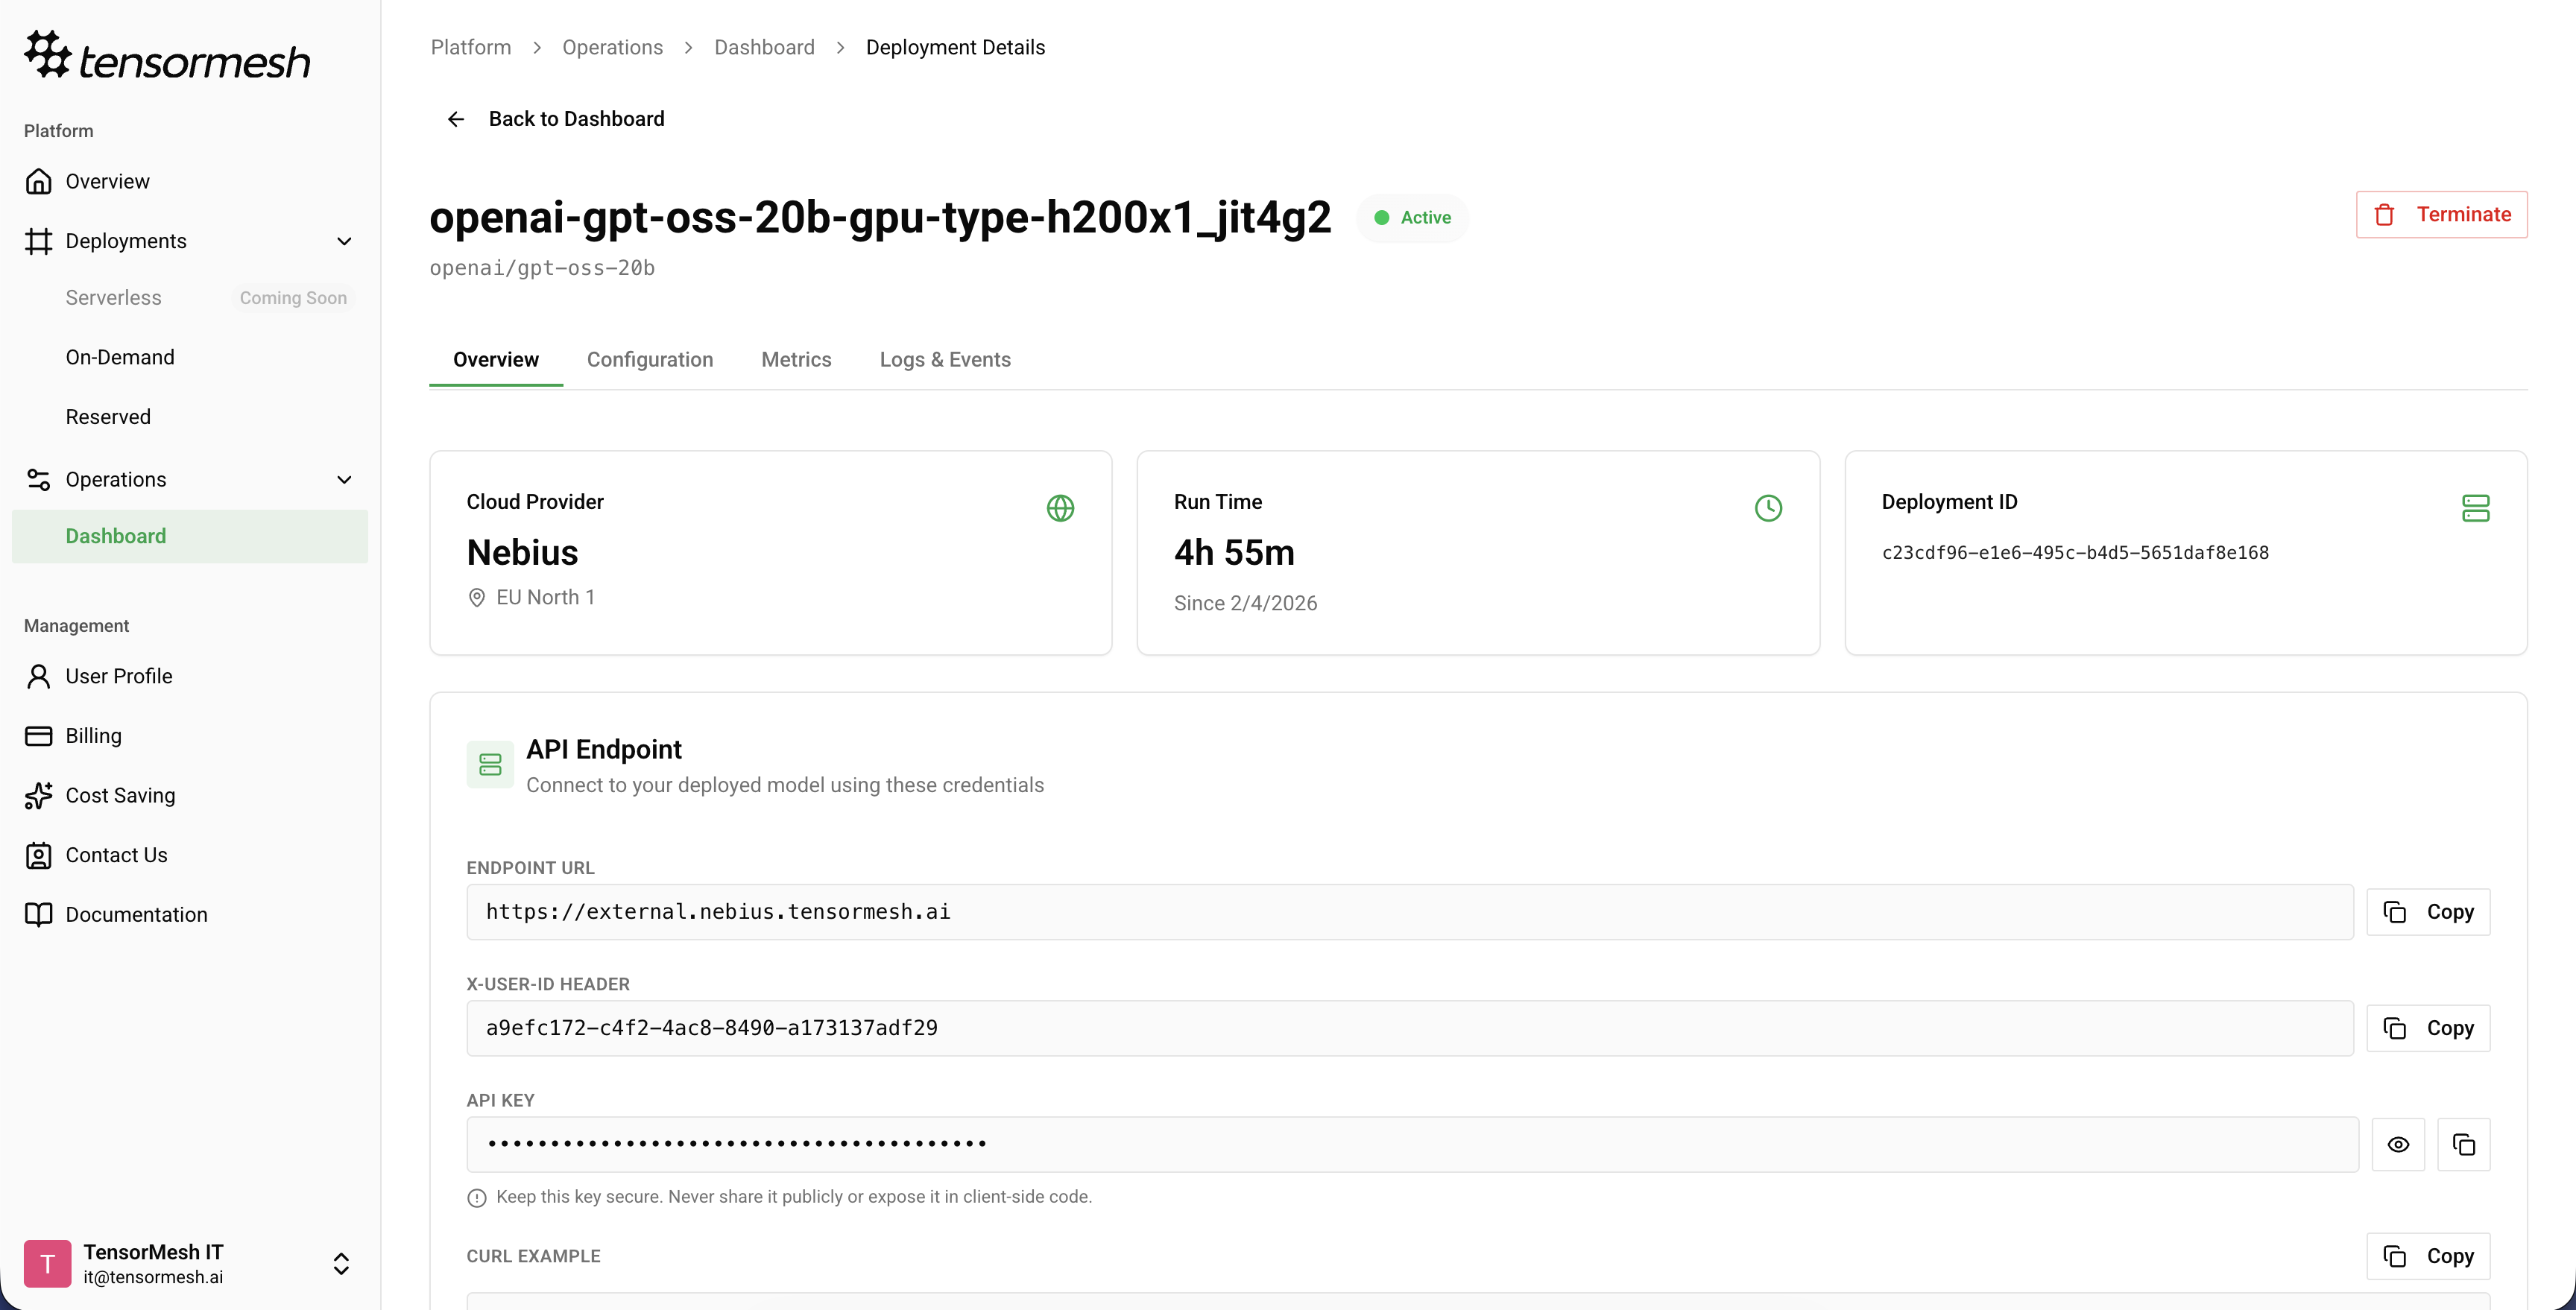Copy API key using the copy icon
This screenshot has width=2576, height=1310.
tap(2463, 1145)
